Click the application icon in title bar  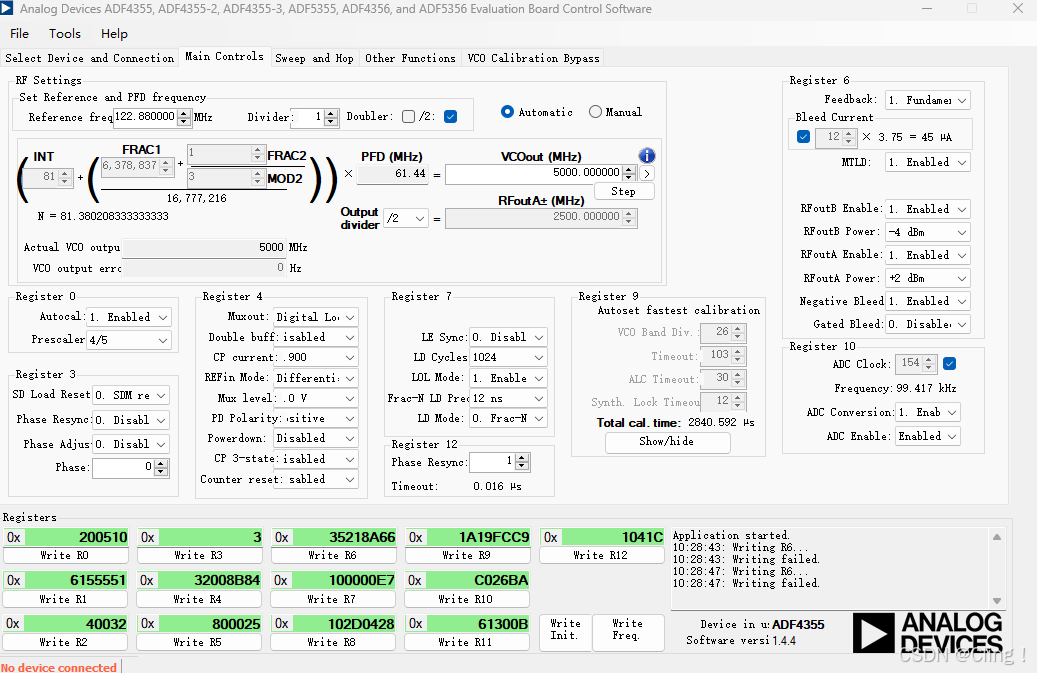click(7, 9)
